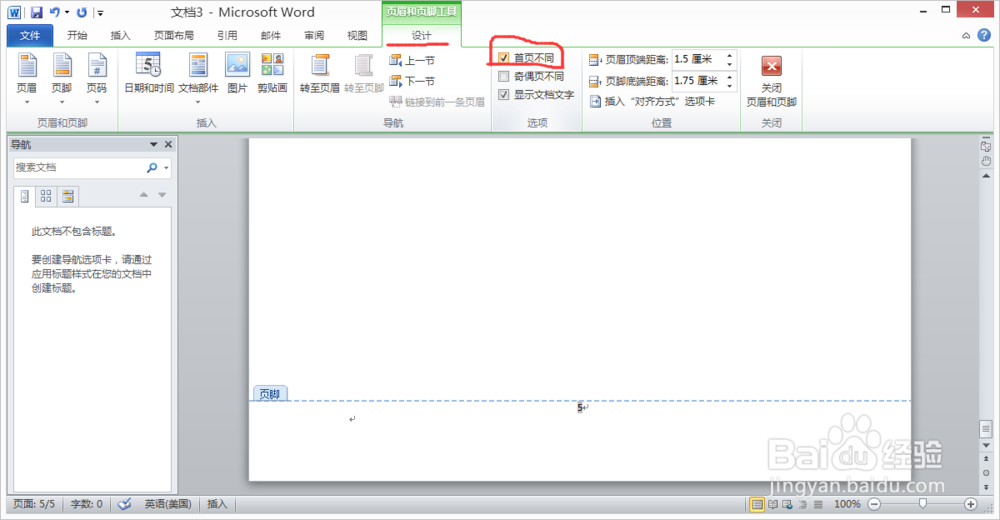Screen dimensions: 1000x520
Task: Switch to the 视图 (View) tab
Action: pyautogui.click(x=357, y=36)
